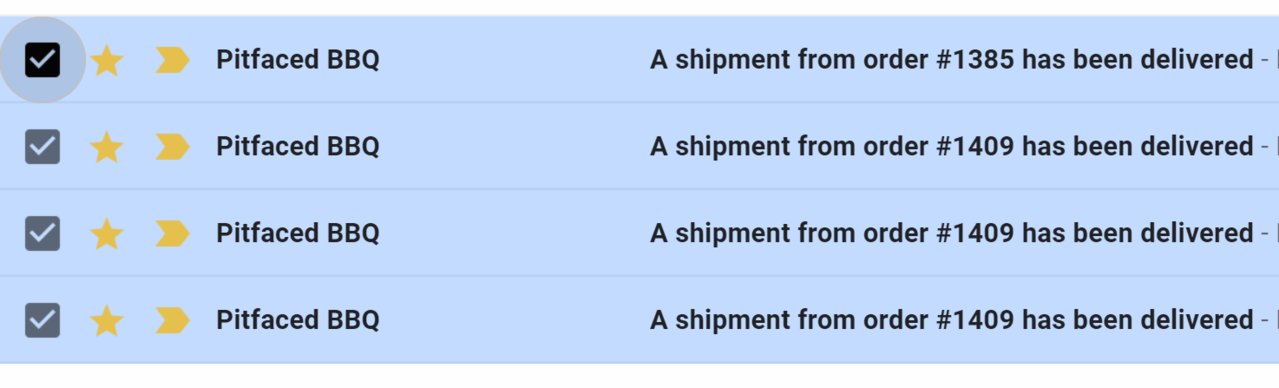Open the last order #1409 delivered subject

click(951, 320)
